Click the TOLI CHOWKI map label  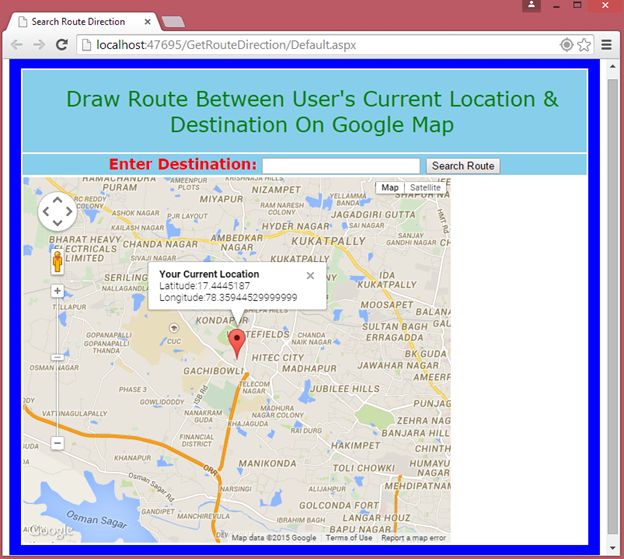pyautogui.click(x=363, y=468)
